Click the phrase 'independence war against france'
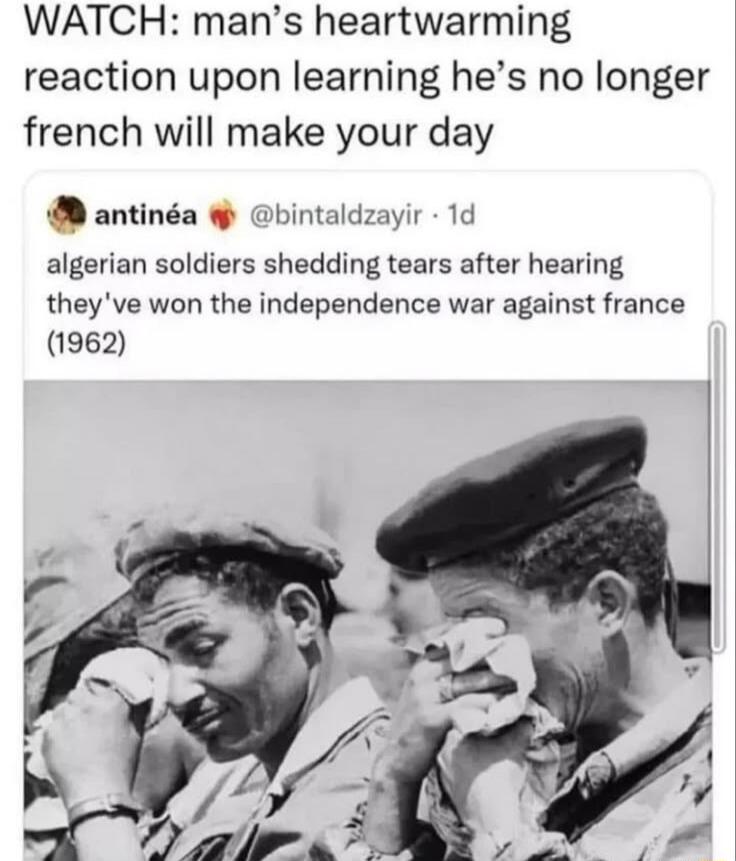The height and width of the screenshot is (861, 736). (472, 304)
